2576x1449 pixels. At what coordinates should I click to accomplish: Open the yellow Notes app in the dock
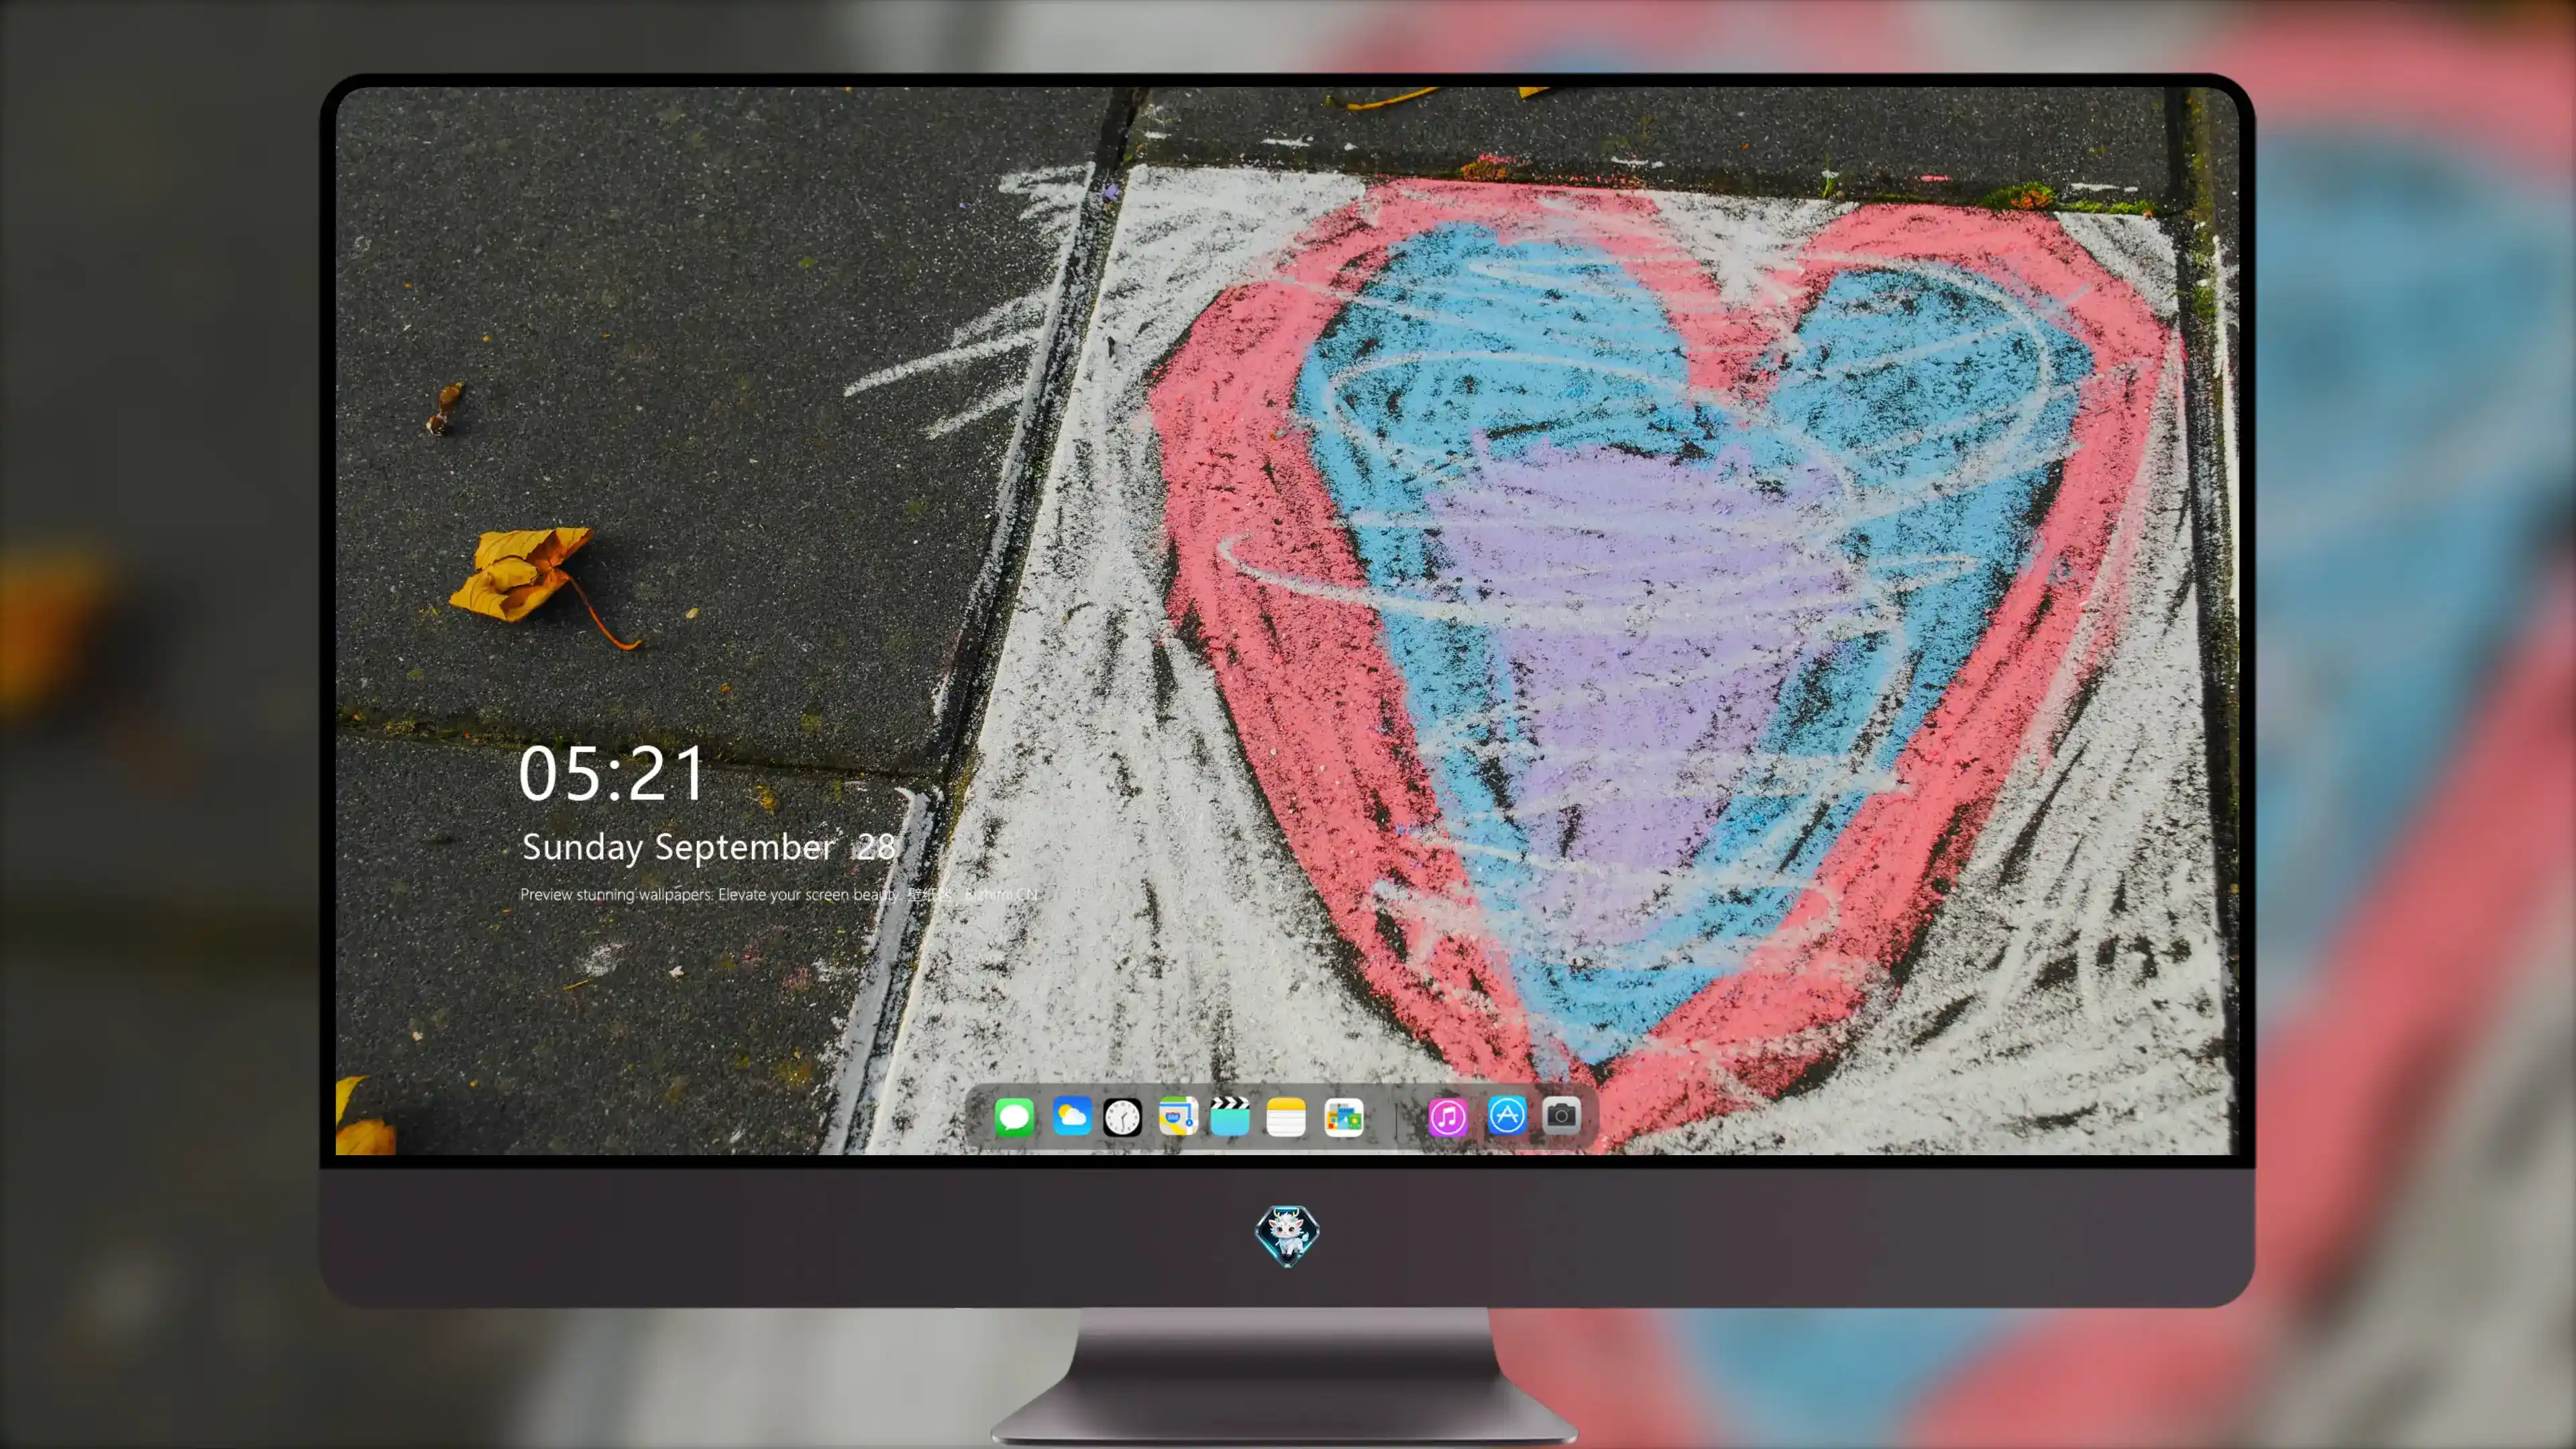point(1285,1116)
